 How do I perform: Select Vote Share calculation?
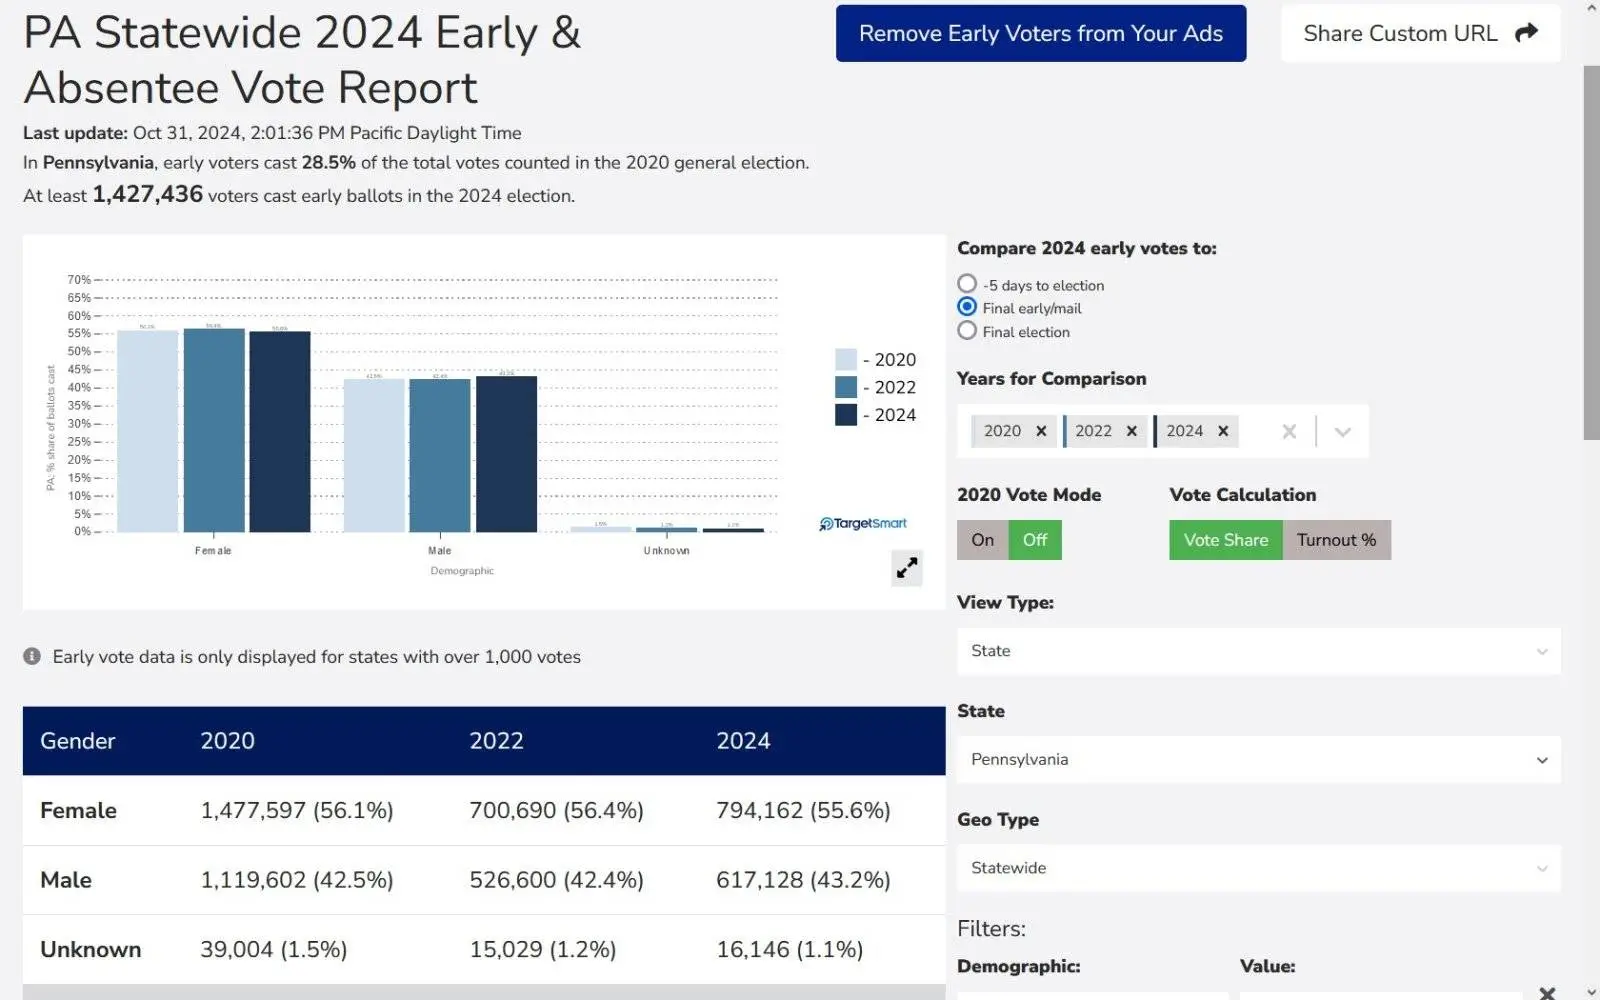coord(1225,540)
